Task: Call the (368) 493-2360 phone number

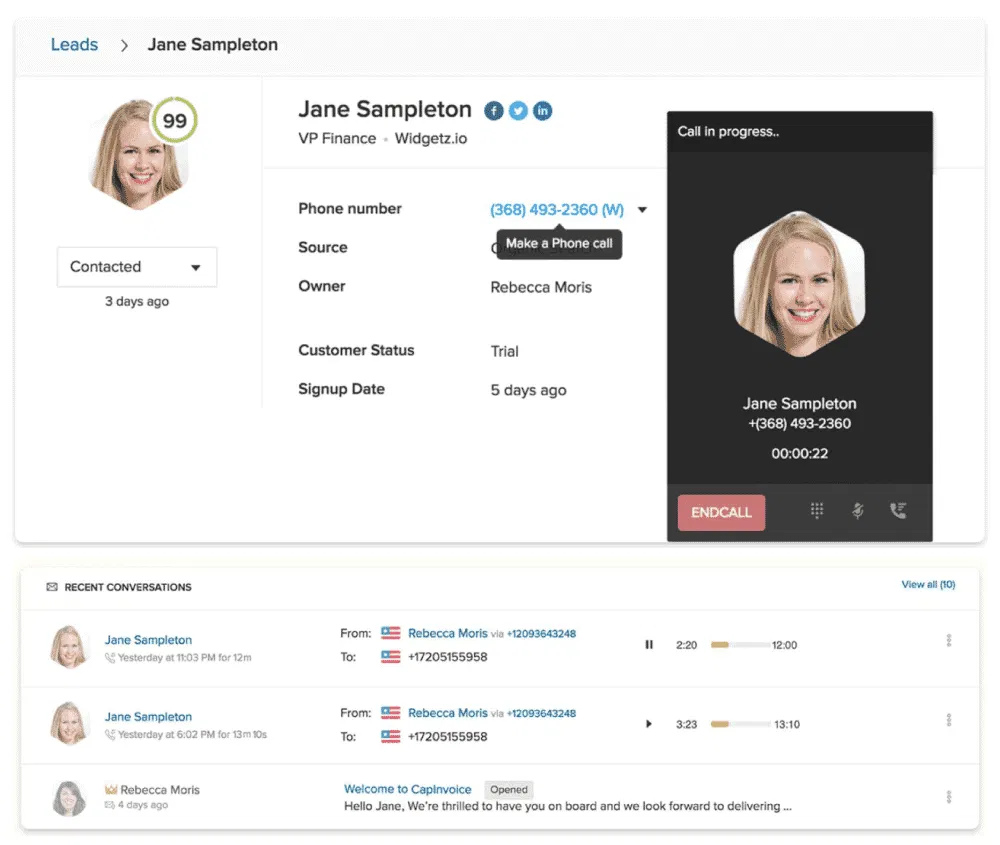Action: tap(556, 210)
